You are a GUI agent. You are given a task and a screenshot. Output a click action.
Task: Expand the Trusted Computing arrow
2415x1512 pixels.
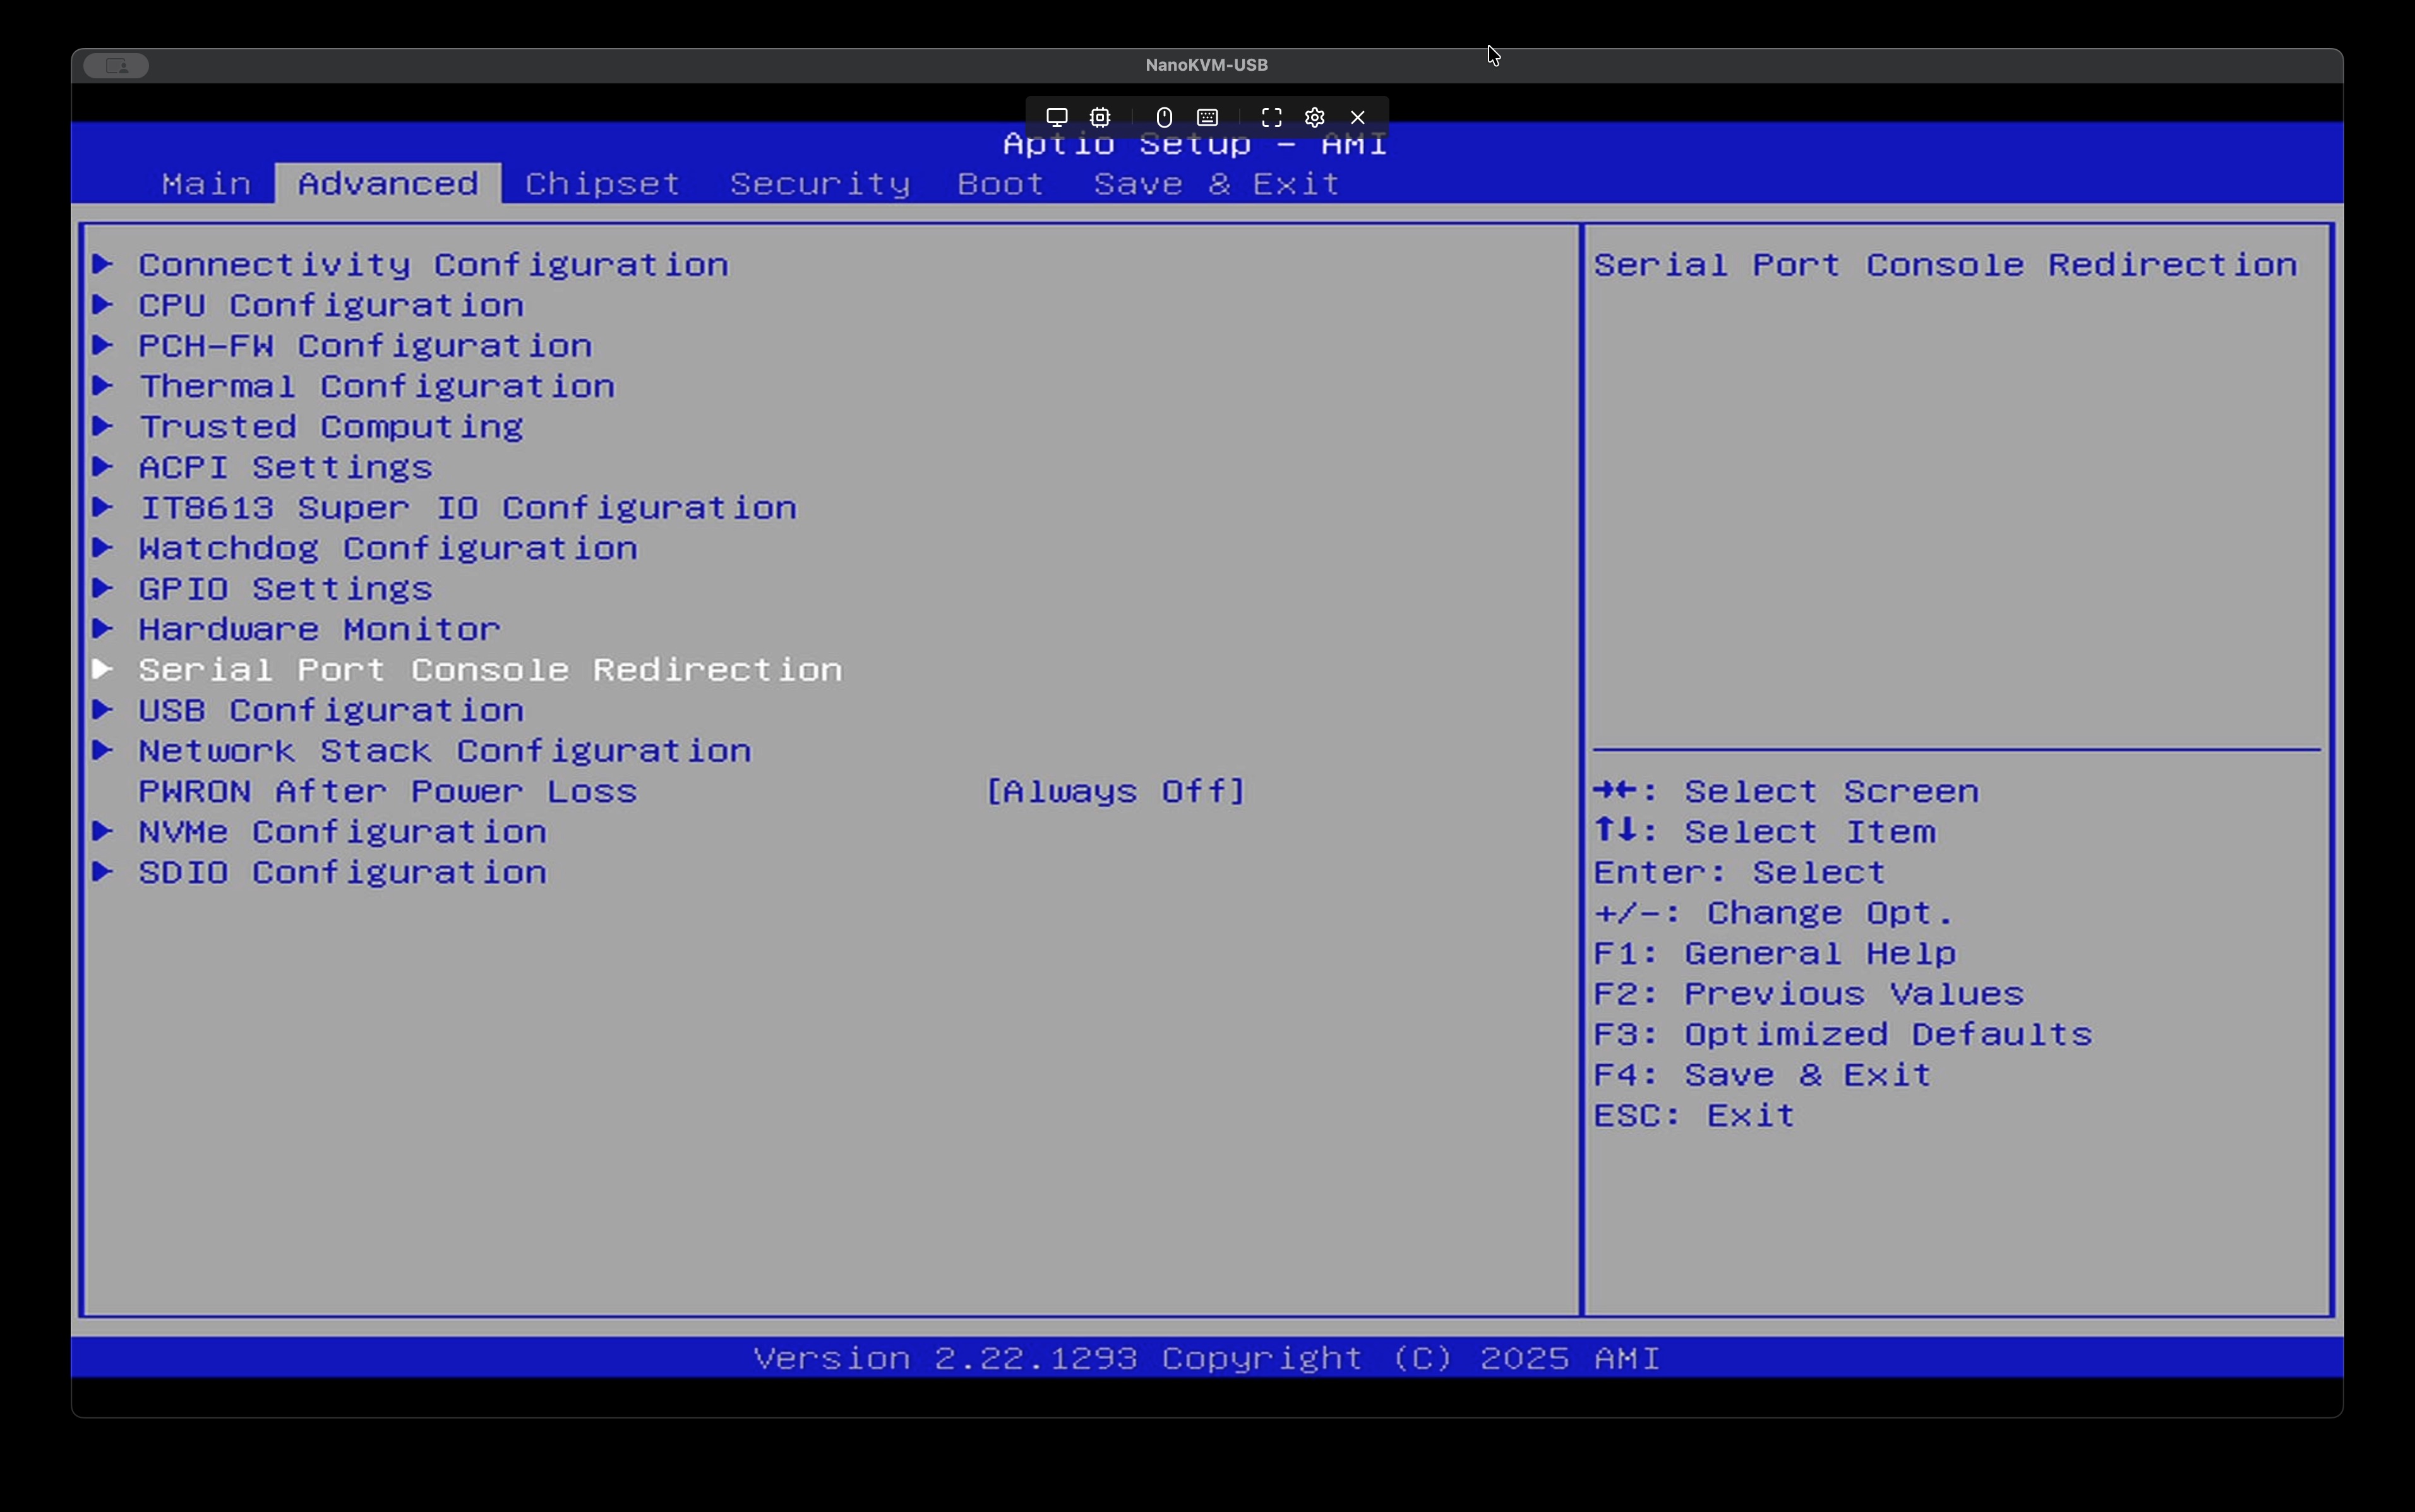pos(102,426)
